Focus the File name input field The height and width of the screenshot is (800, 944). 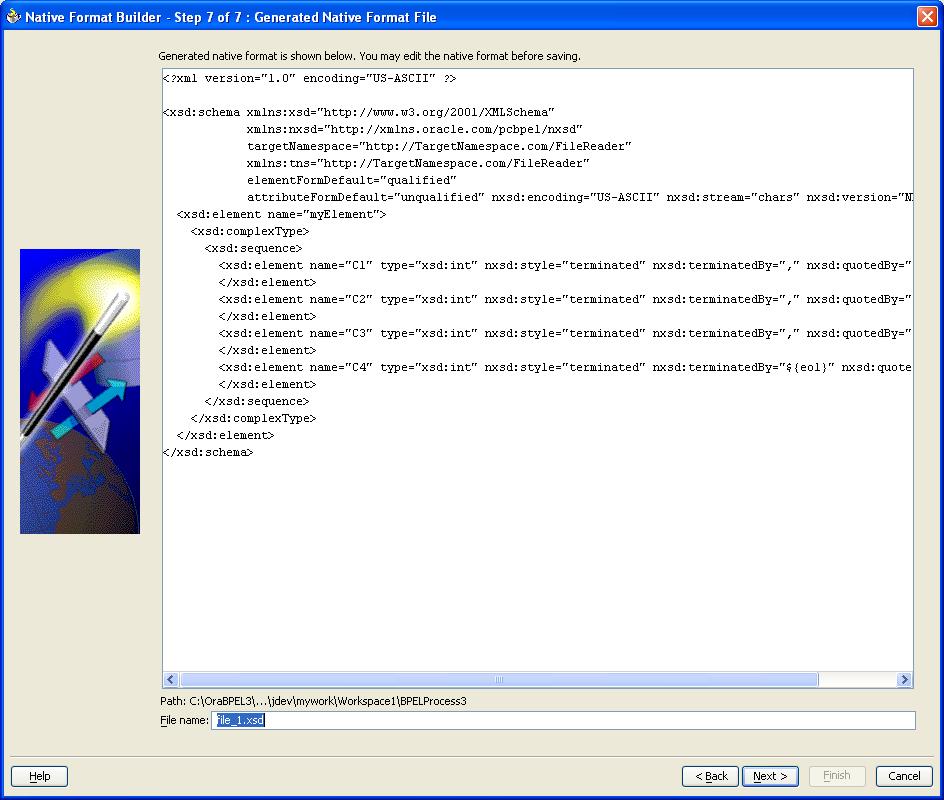coord(563,720)
